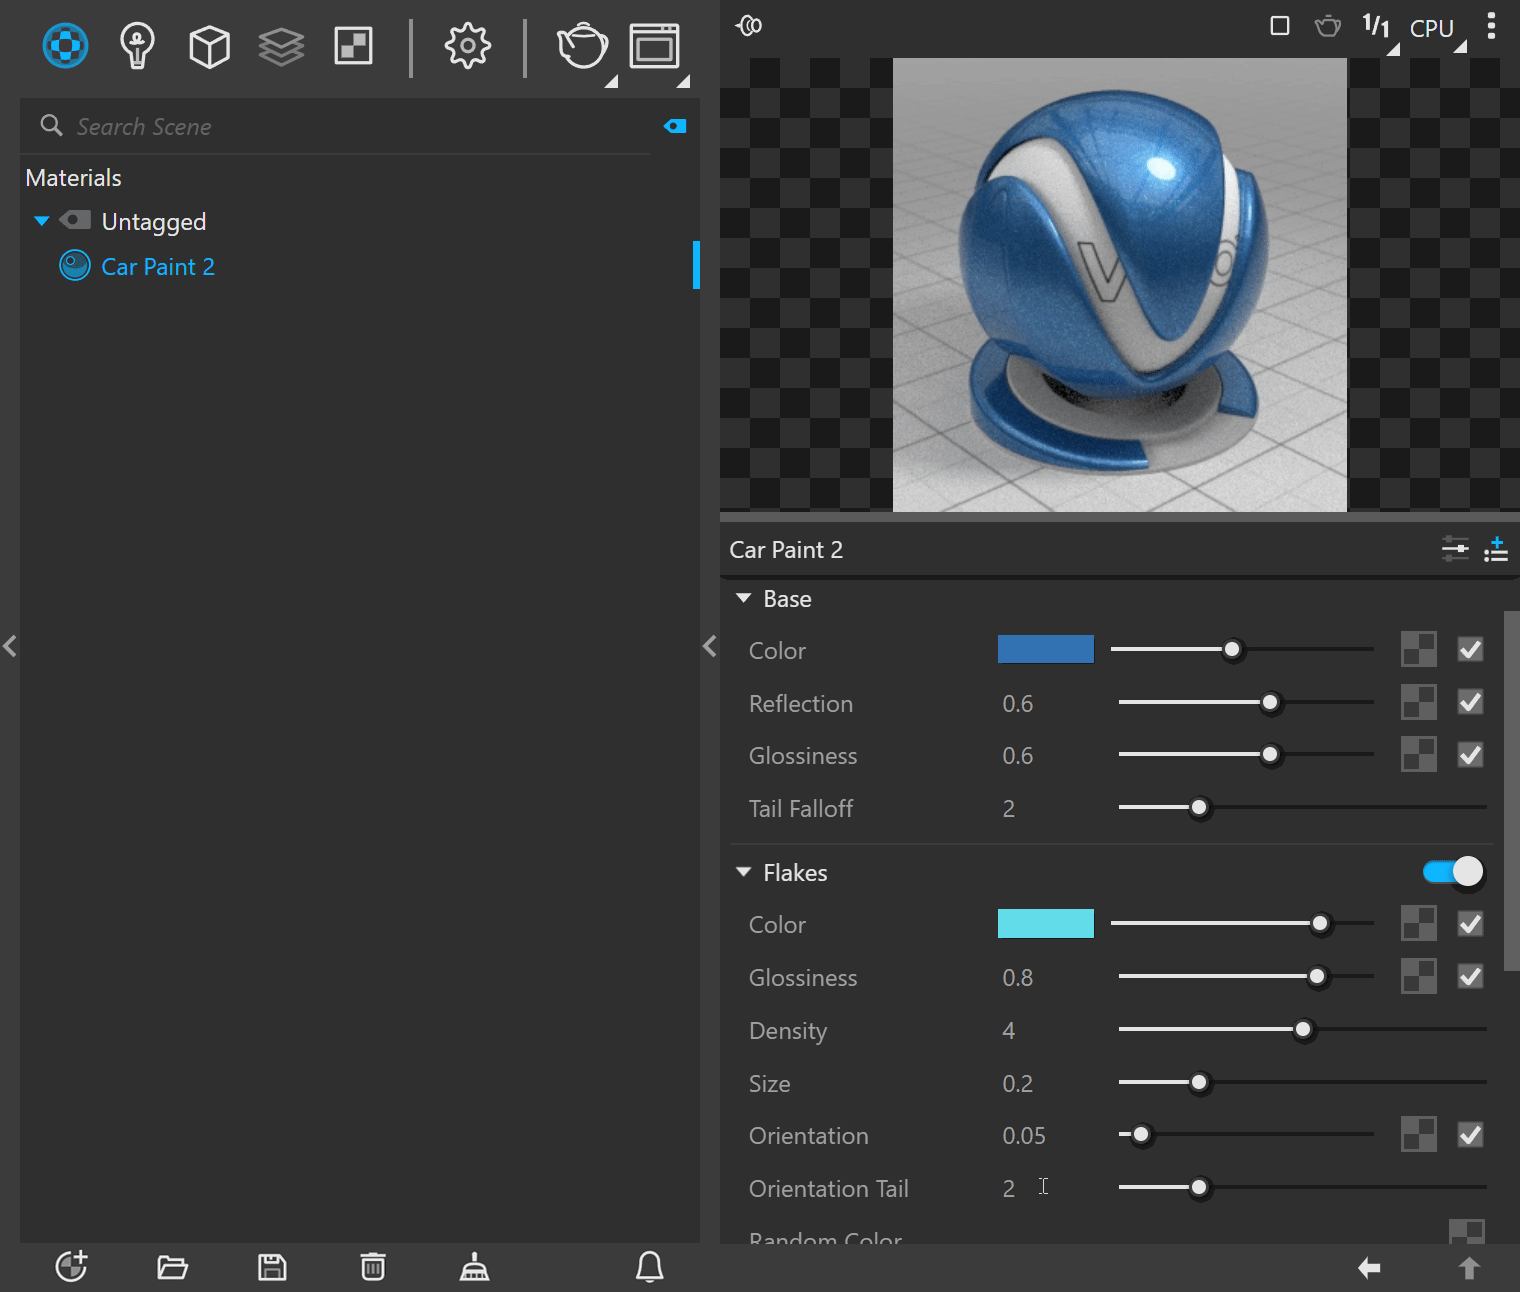Uncheck the Reflection texture checkbox
Screen dimensions: 1520x1292
click(1470, 702)
